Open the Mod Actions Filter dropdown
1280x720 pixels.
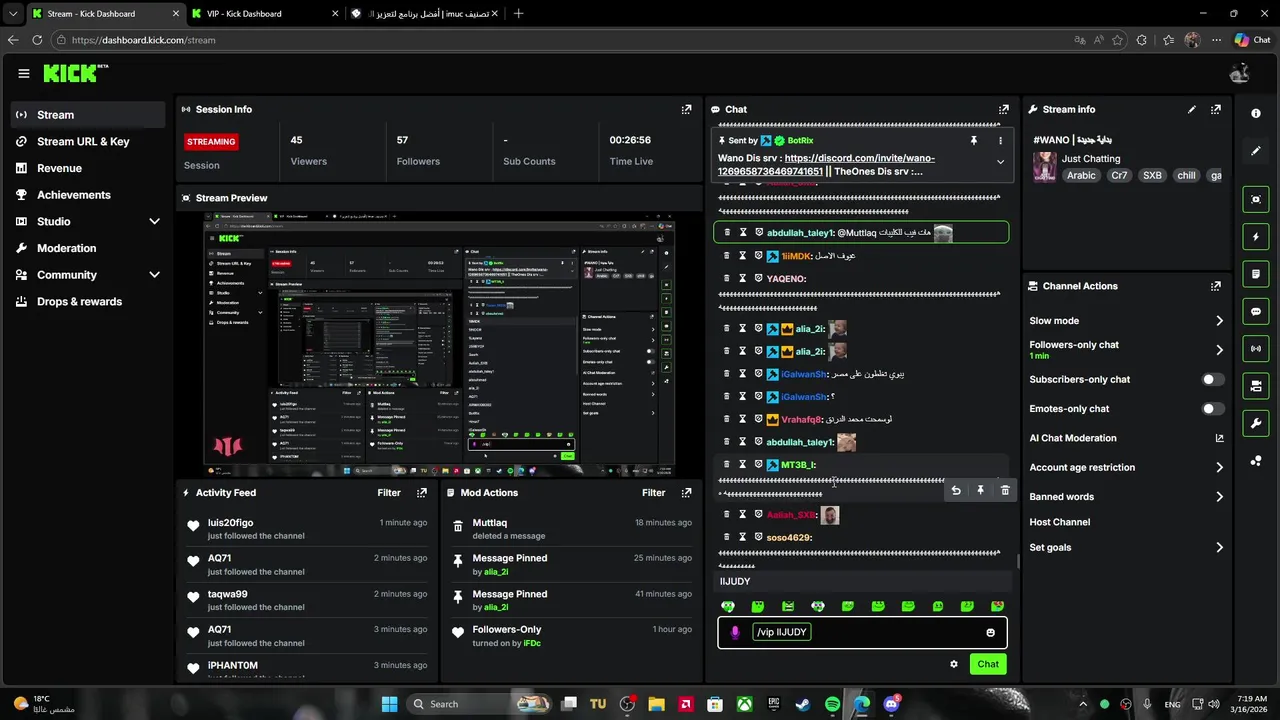tap(653, 492)
